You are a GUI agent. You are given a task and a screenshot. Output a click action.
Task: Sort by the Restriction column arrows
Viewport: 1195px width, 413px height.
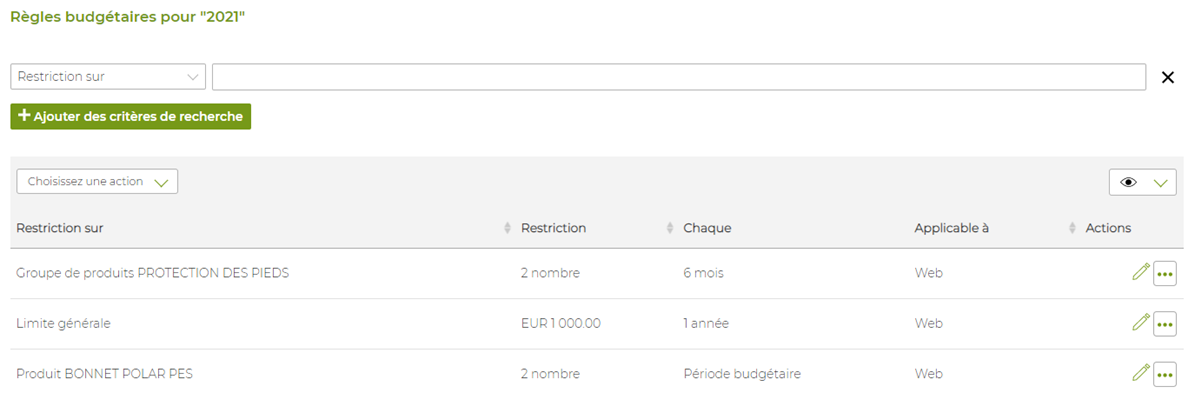pos(671,228)
